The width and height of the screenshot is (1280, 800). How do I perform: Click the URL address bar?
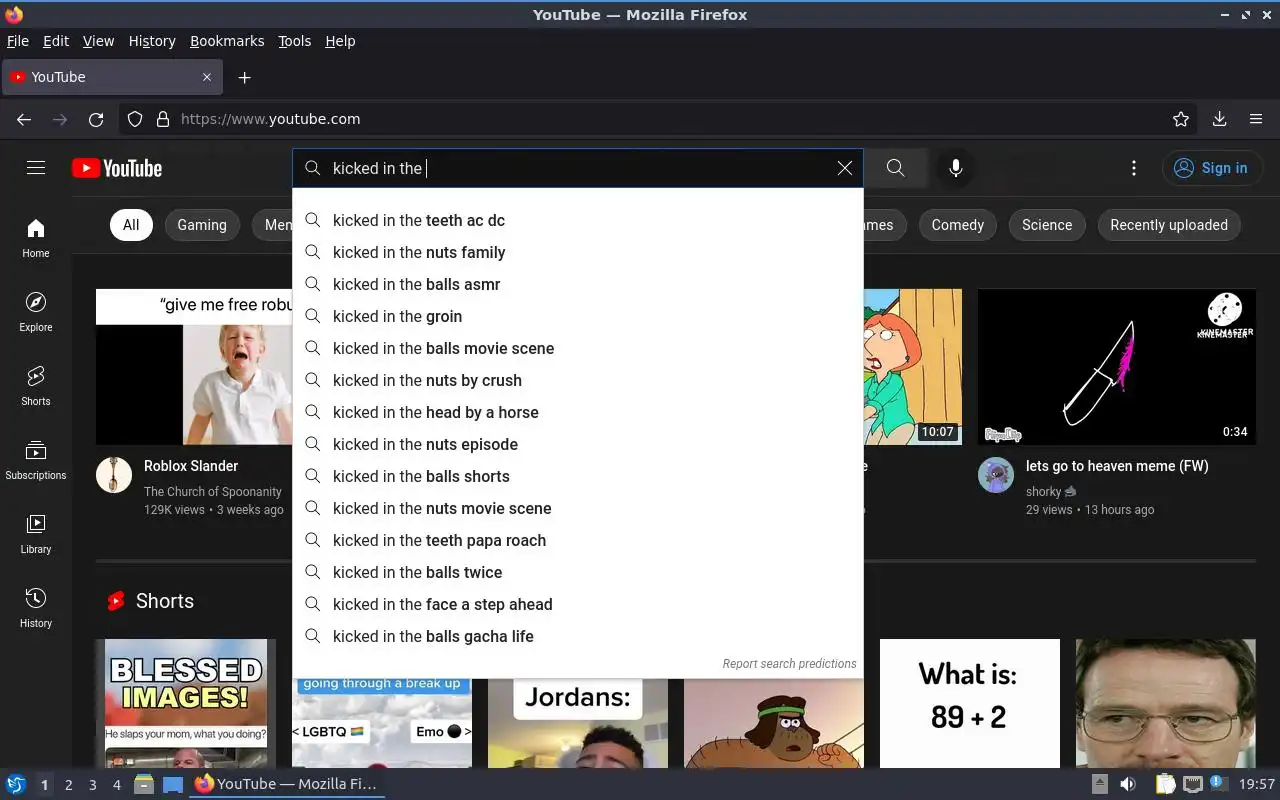click(x=660, y=119)
